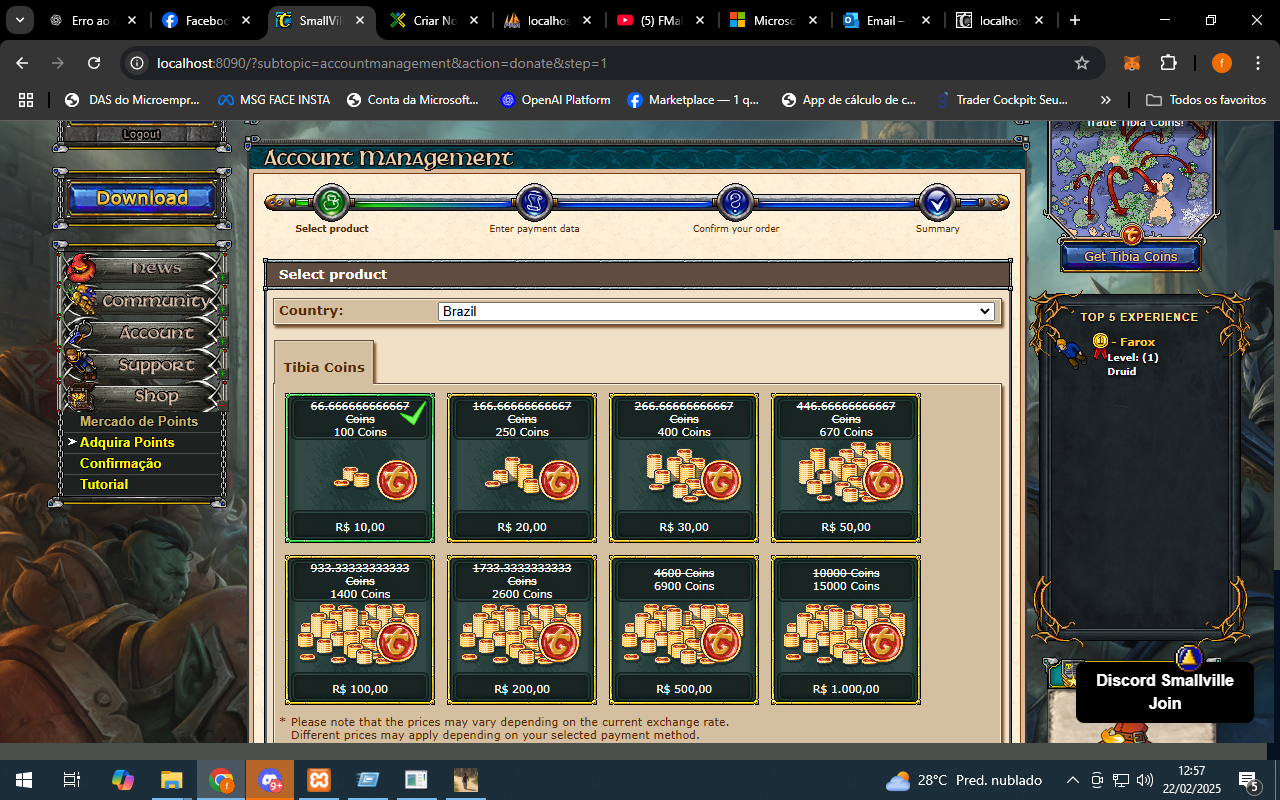The width and height of the screenshot is (1280, 800).
Task: Open the Country dropdown showing Brazil
Action: [716, 311]
